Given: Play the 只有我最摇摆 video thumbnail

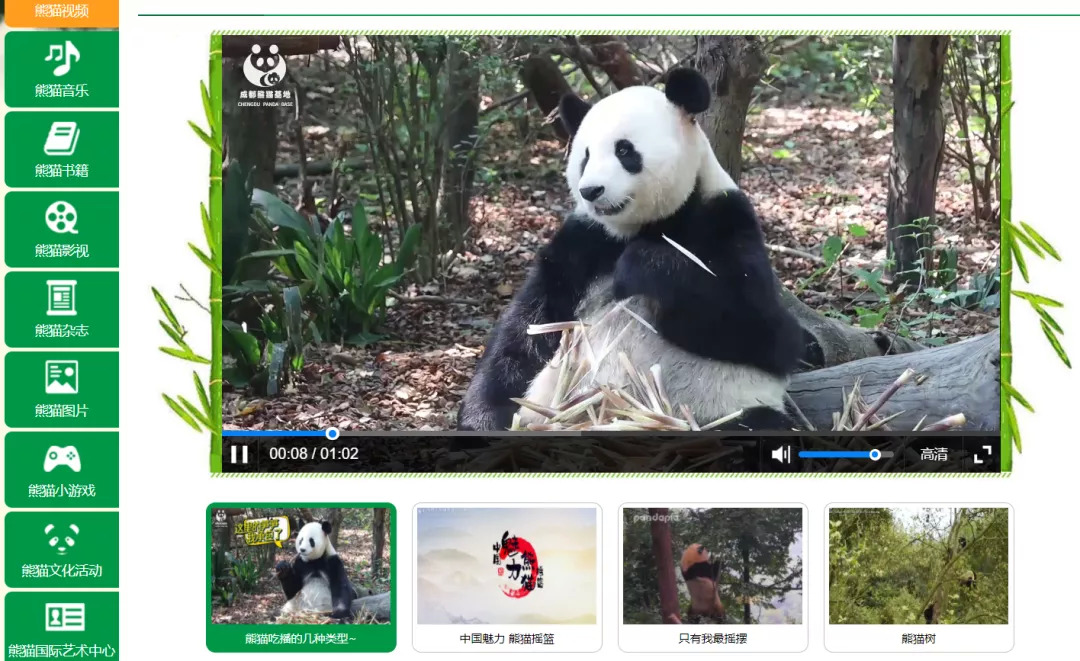Looking at the screenshot, I should [x=712, y=566].
